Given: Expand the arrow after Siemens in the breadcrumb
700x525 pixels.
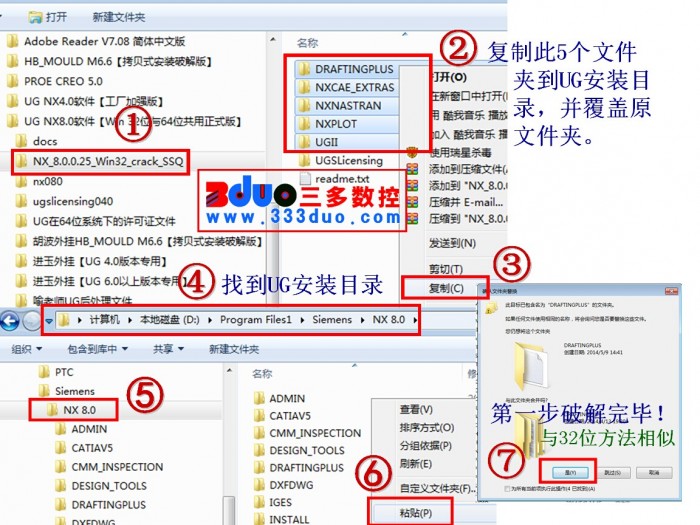Looking at the screenshot, I should pyautogui.click(x=362, y=320).
